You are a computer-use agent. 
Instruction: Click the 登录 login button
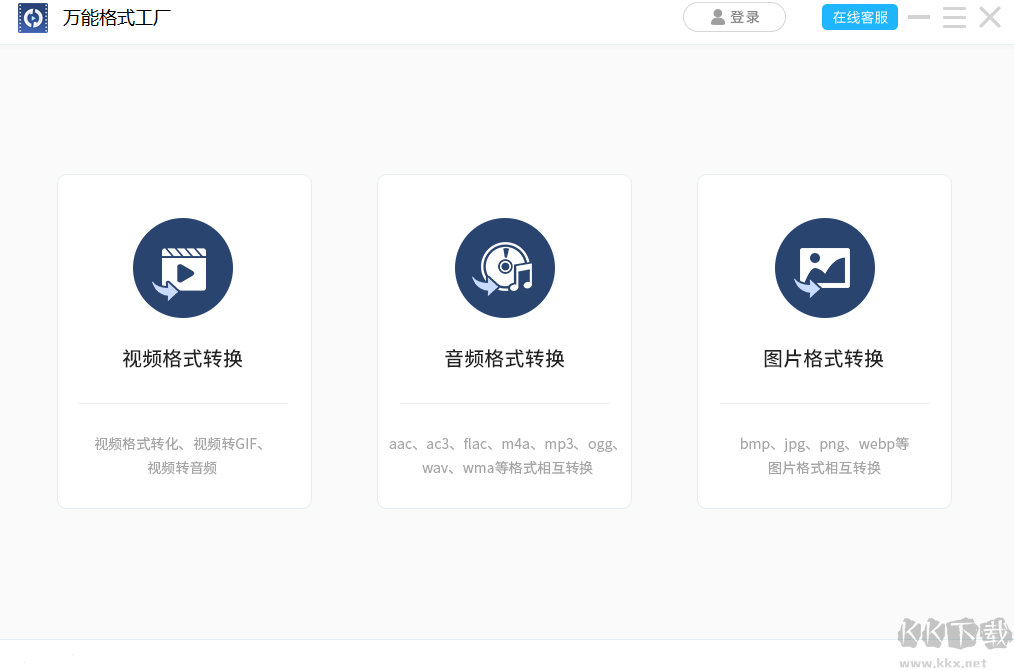point(734,17)
